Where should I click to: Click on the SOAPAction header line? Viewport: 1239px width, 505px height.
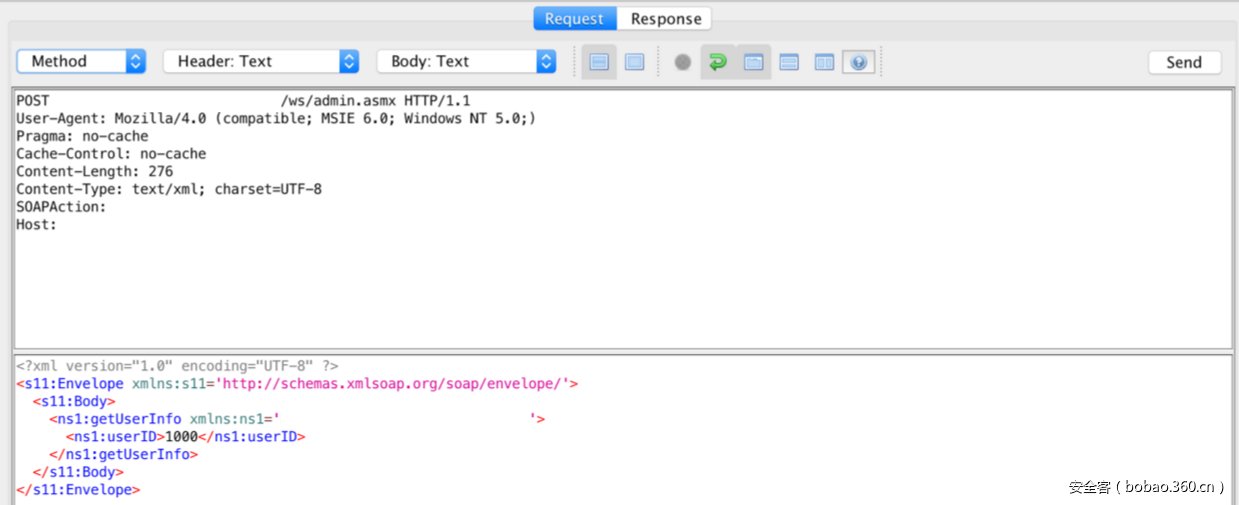coord(61,207)
